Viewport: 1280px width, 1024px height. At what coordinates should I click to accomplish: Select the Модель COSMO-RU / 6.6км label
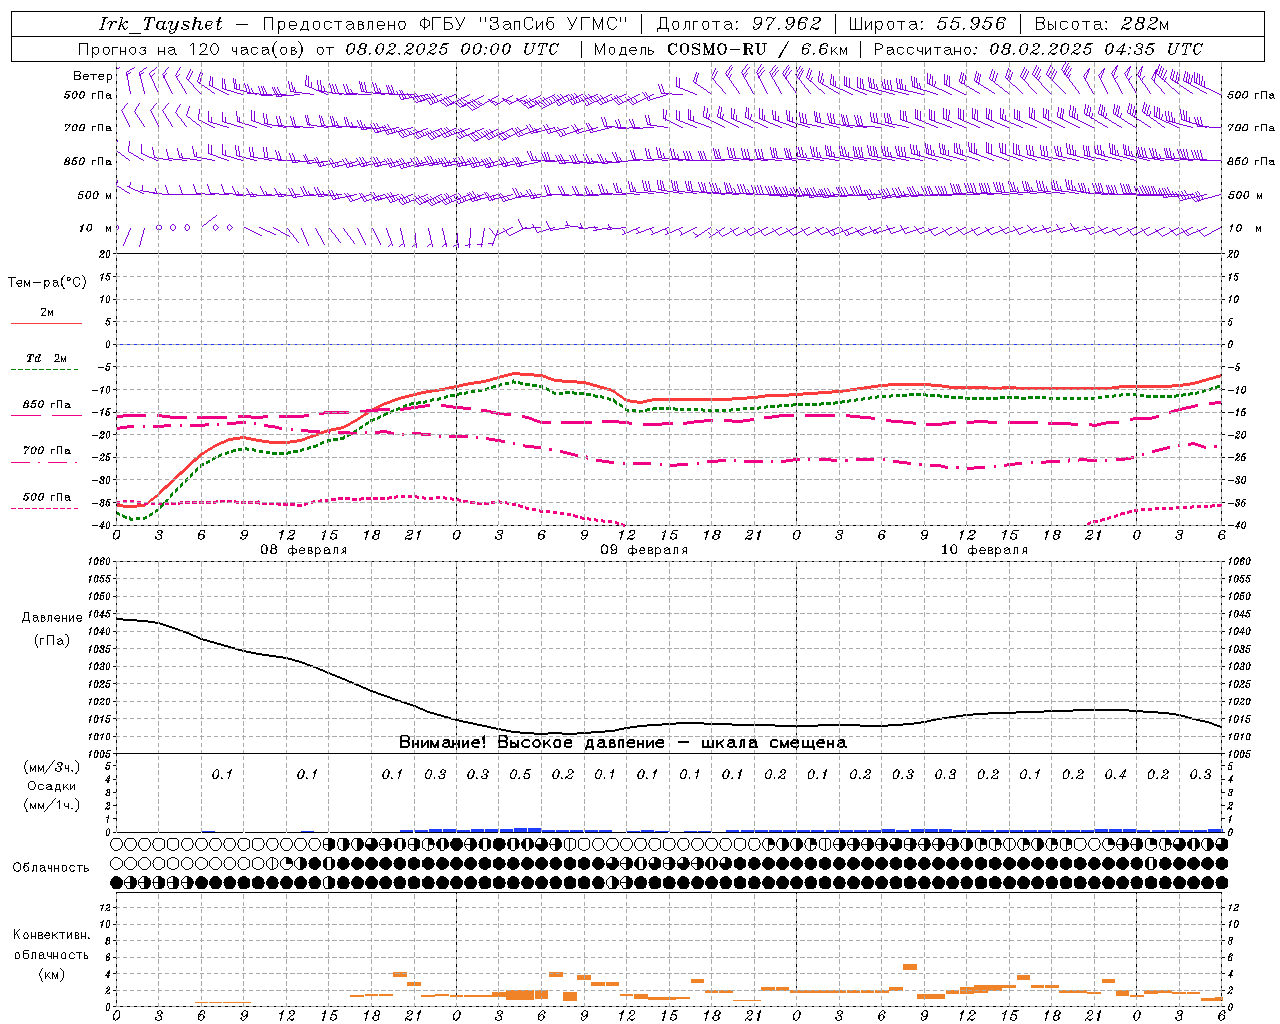coord(721,49)
